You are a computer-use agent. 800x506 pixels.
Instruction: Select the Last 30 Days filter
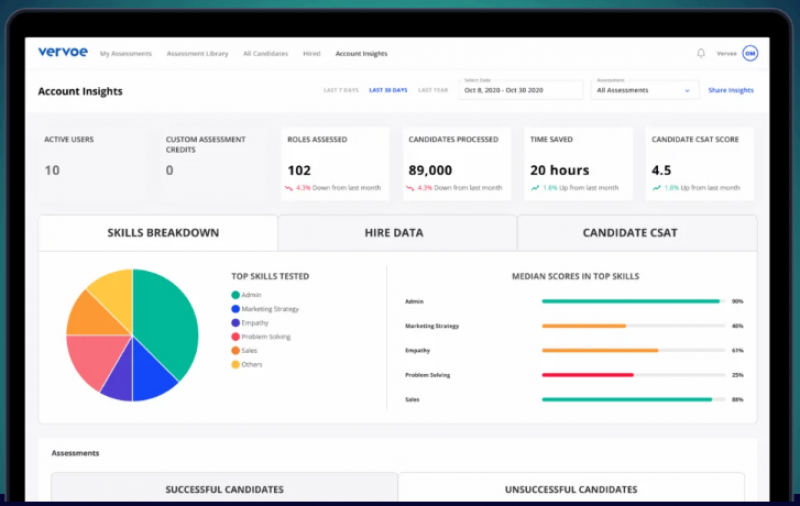[x=388, y=90]
